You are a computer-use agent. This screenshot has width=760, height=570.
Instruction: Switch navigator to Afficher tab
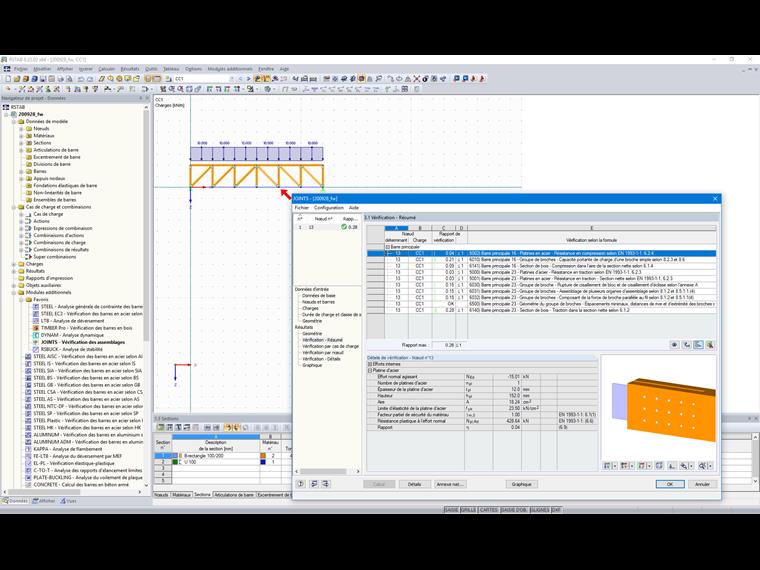click(x=44, y=501)
